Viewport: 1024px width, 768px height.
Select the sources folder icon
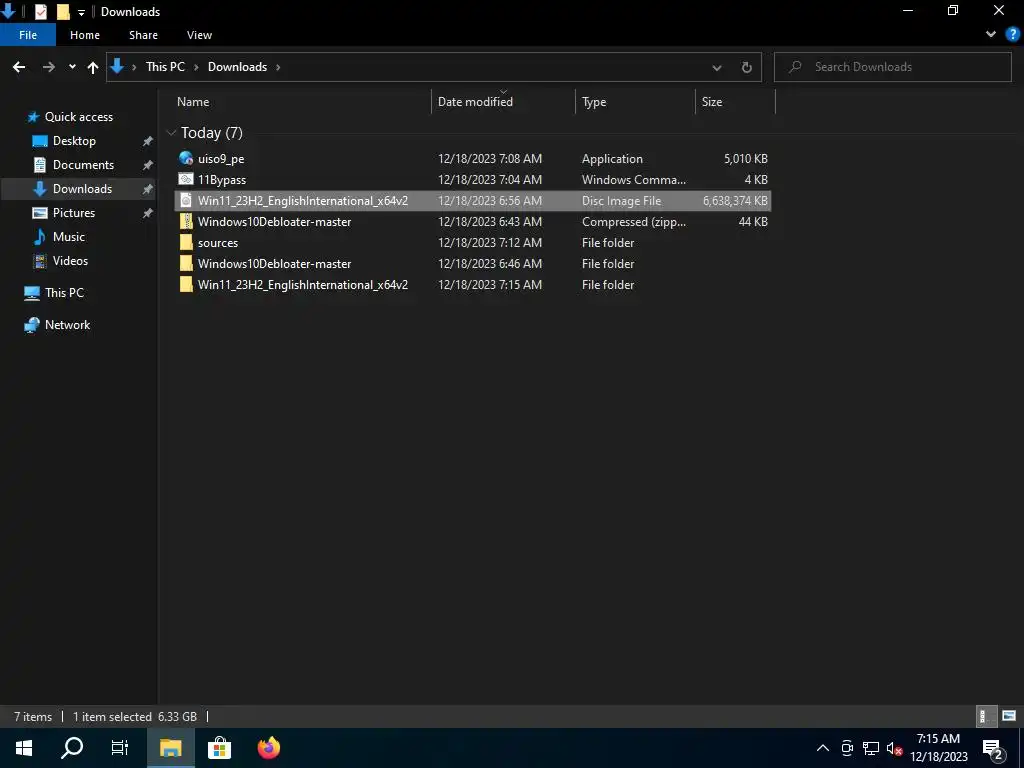click(x=186, y=242)
